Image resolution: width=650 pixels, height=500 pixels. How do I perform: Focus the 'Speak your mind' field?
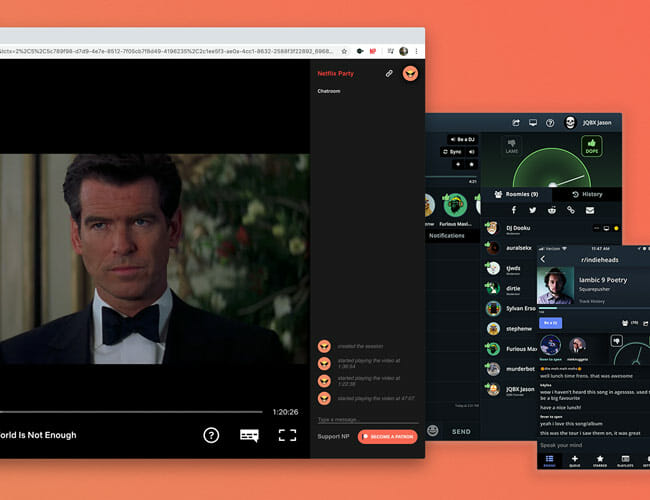coord(594,445)
